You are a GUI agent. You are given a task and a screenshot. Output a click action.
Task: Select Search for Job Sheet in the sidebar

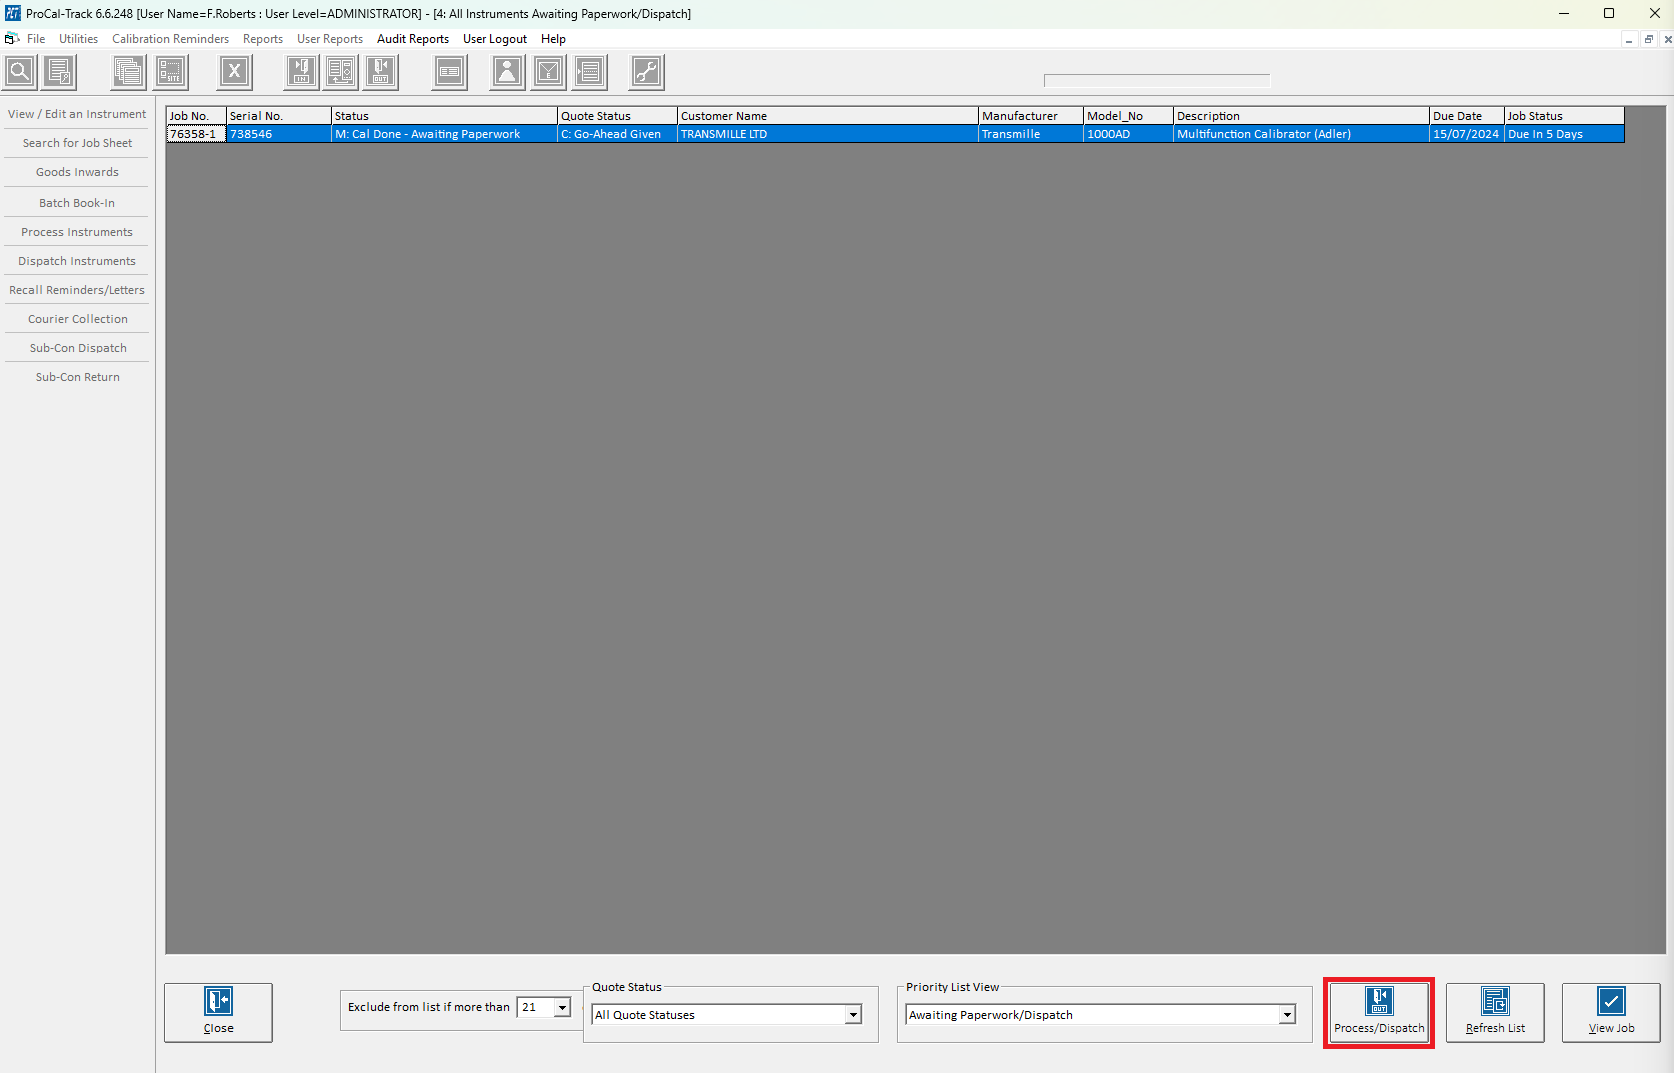pyautogui.click(x=77, y=143)
